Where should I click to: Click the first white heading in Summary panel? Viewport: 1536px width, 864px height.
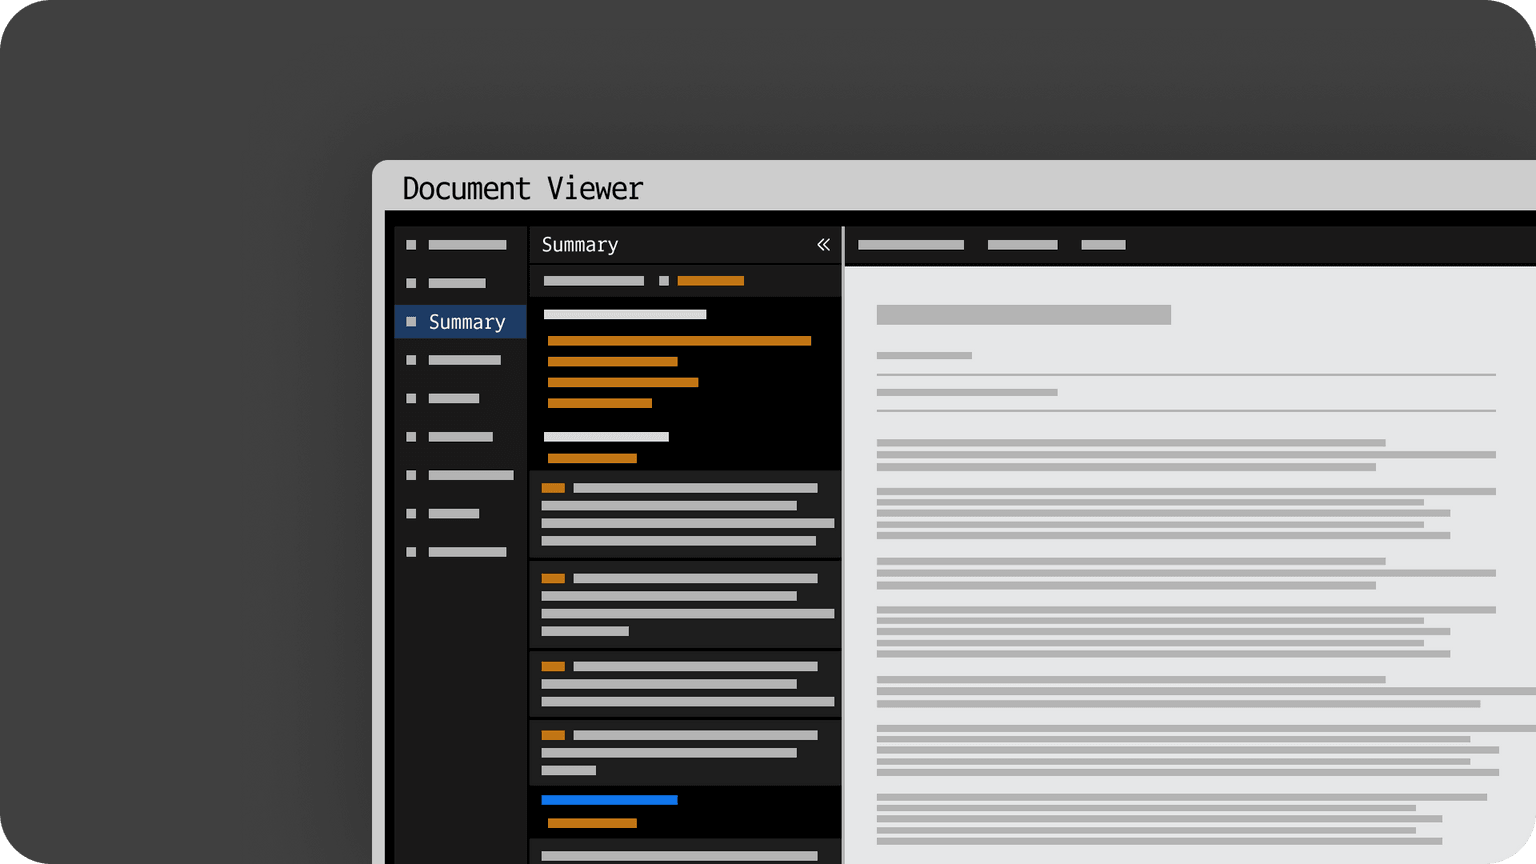click(x=625, y=314)
